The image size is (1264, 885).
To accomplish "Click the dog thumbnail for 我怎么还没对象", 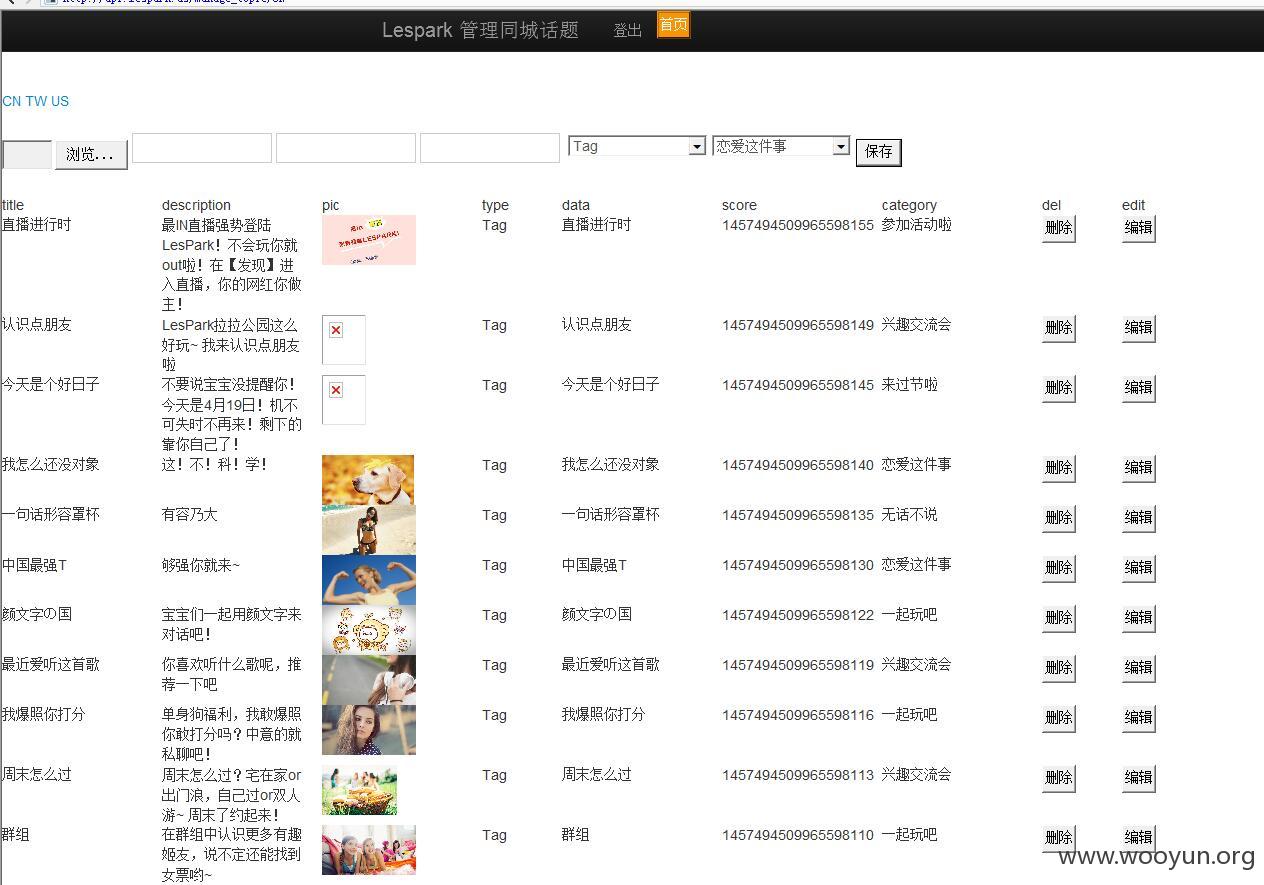I will tap(368, 480).
